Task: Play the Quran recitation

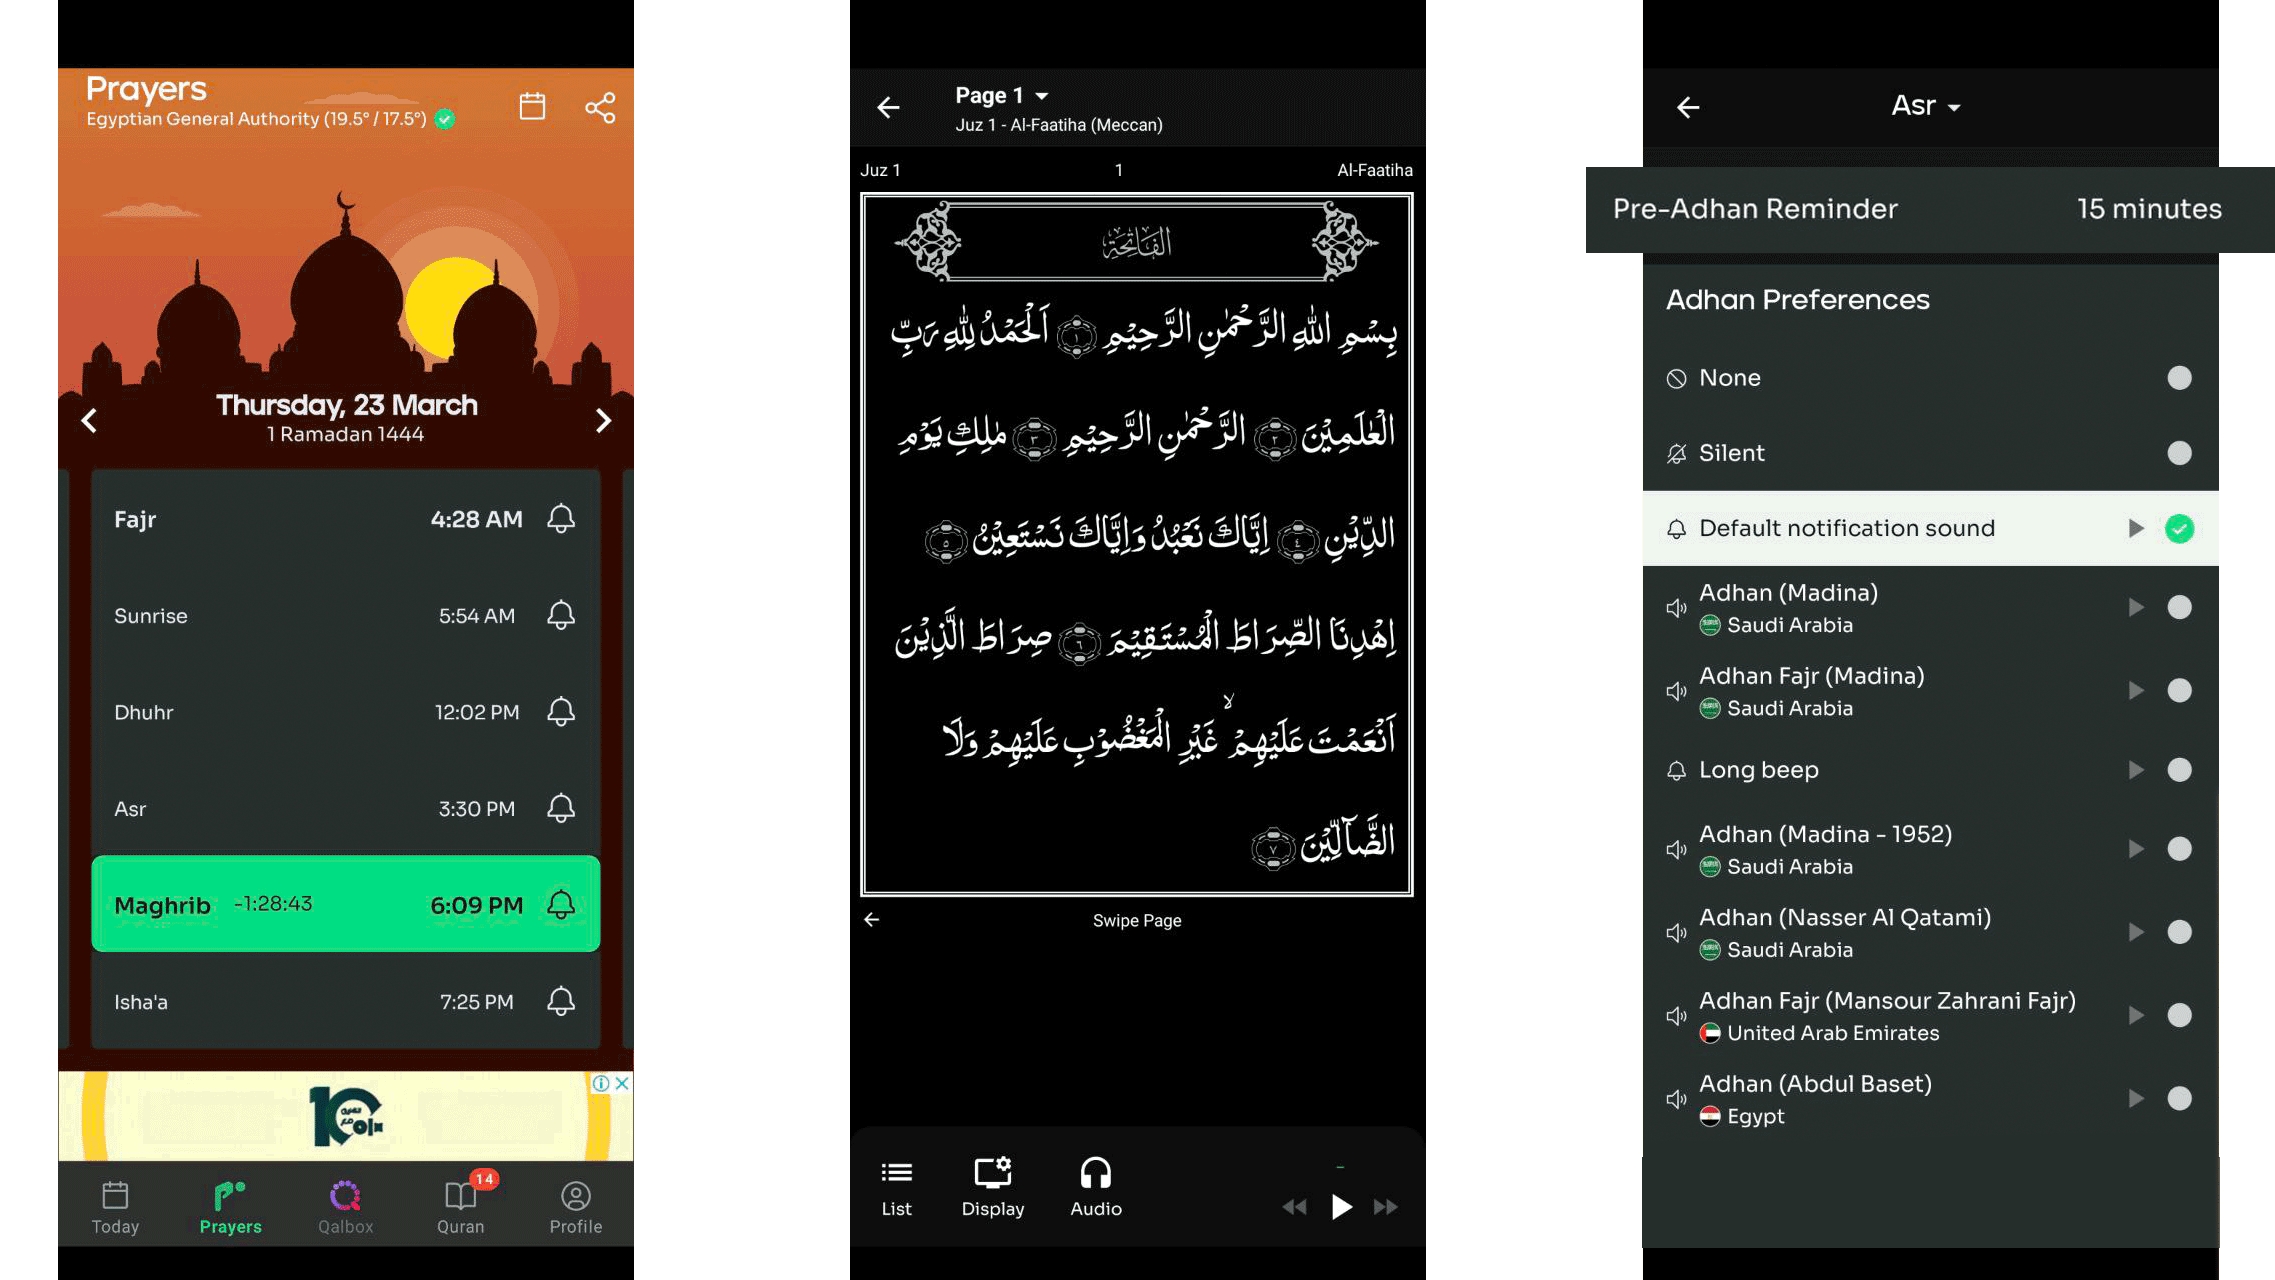Action: tap(1341, 1207)
